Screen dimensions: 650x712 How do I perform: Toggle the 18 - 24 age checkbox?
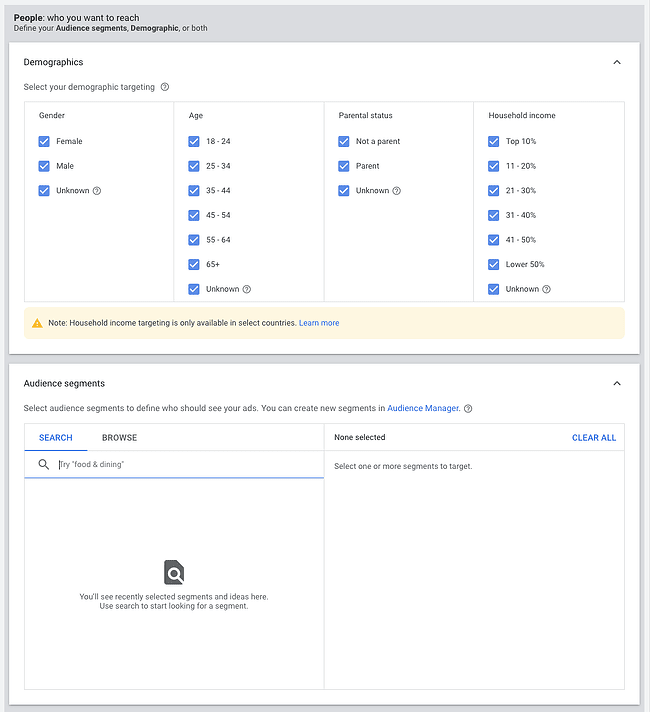coord(194,142)
